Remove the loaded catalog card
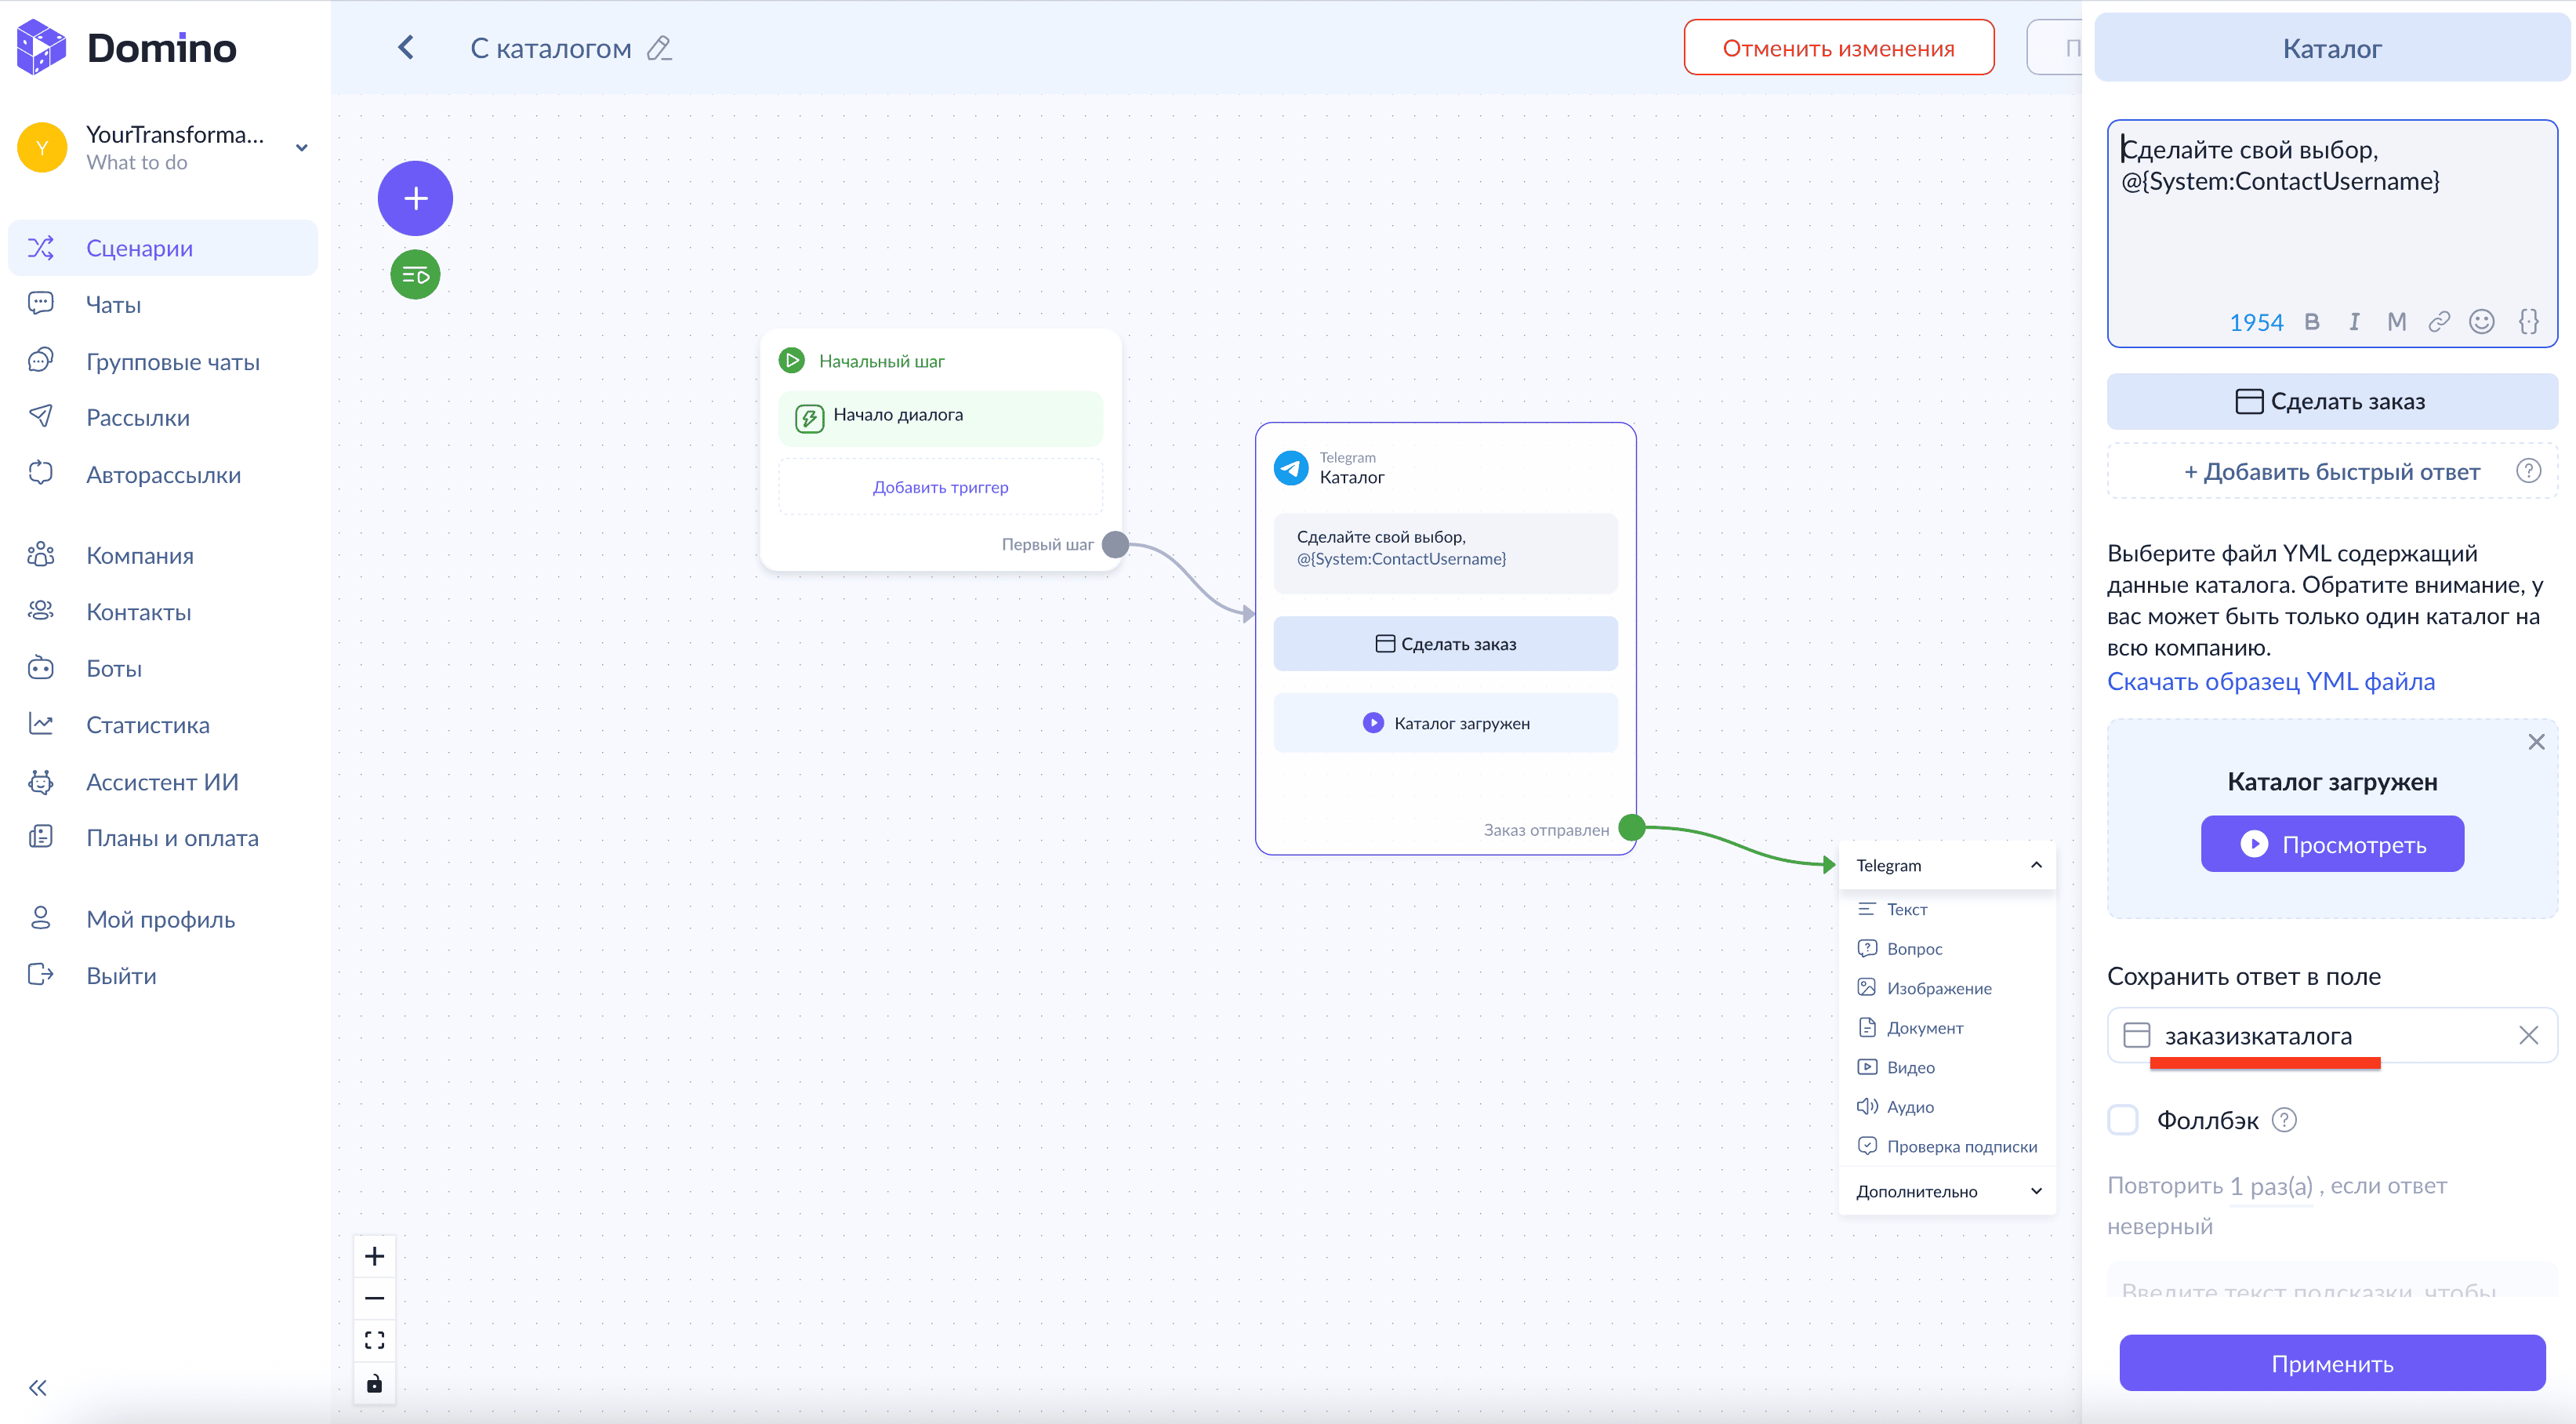 pos(2536,742)
